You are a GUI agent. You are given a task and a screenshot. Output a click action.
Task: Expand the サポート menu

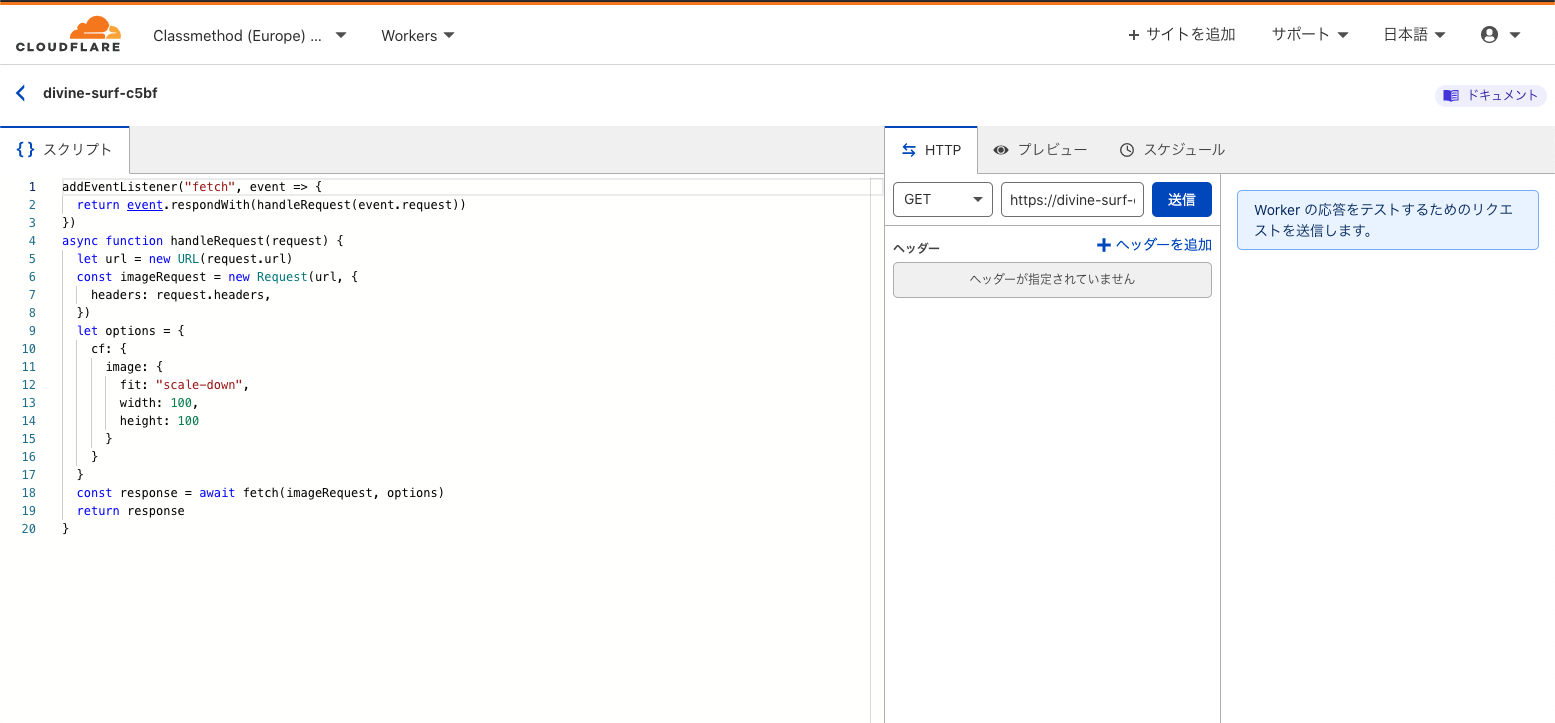tap(1309, 35)
